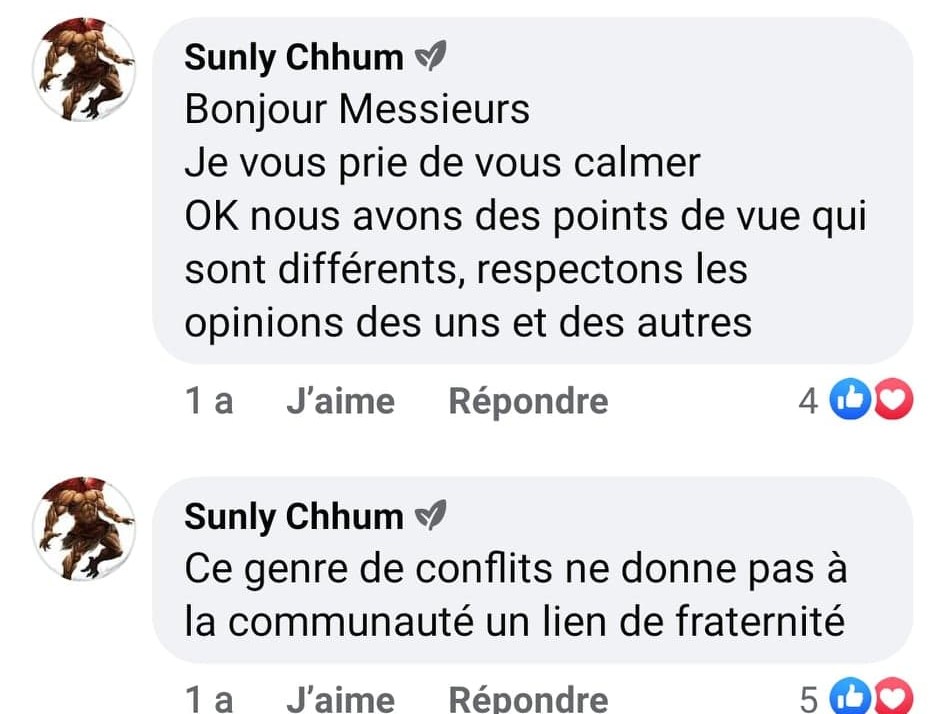
Task: Click the "1 a" timestamp under the "Bonjour Messieurs" comment
Action: pos(209,402)
